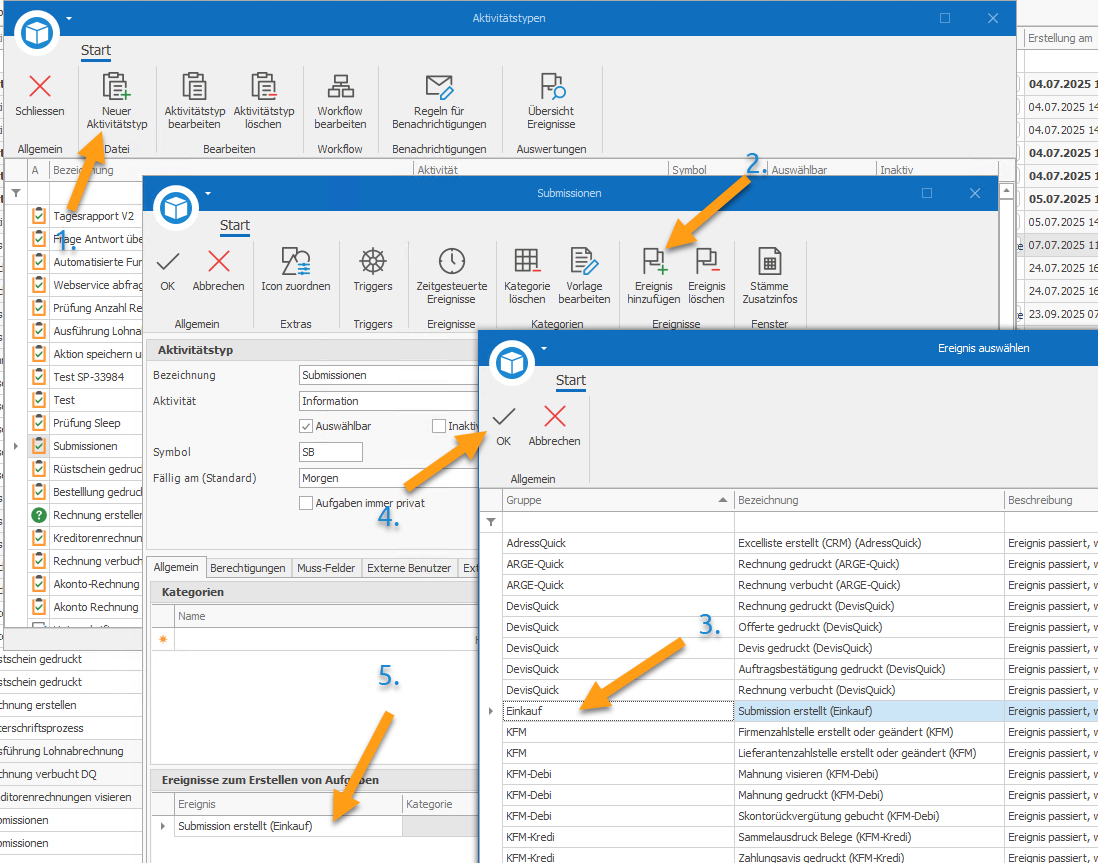The height and width of the screenshot is (863, 1098).
Task: Select Prüfung Sleep activity type
Action: click(x=85, y=423)
